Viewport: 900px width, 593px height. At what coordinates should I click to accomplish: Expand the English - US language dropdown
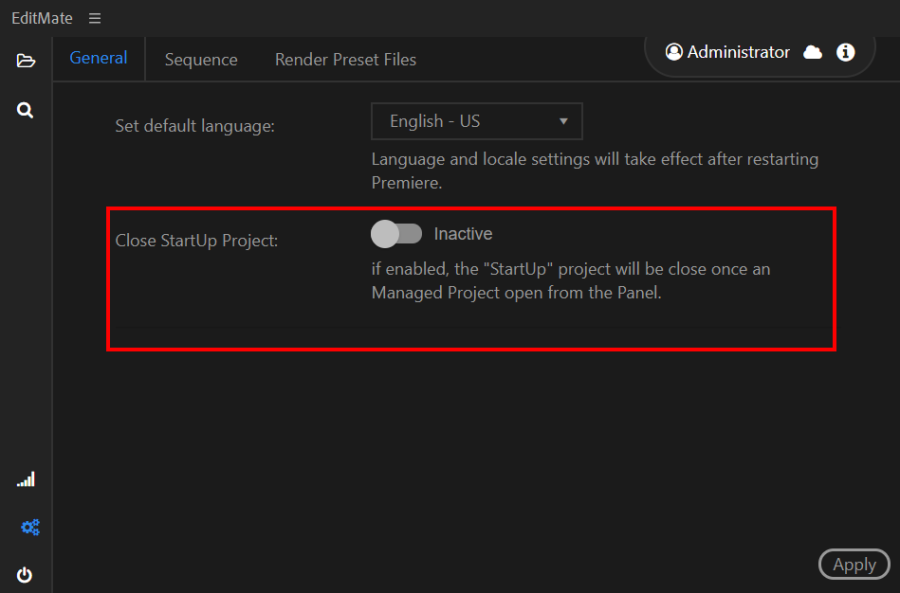476,121
